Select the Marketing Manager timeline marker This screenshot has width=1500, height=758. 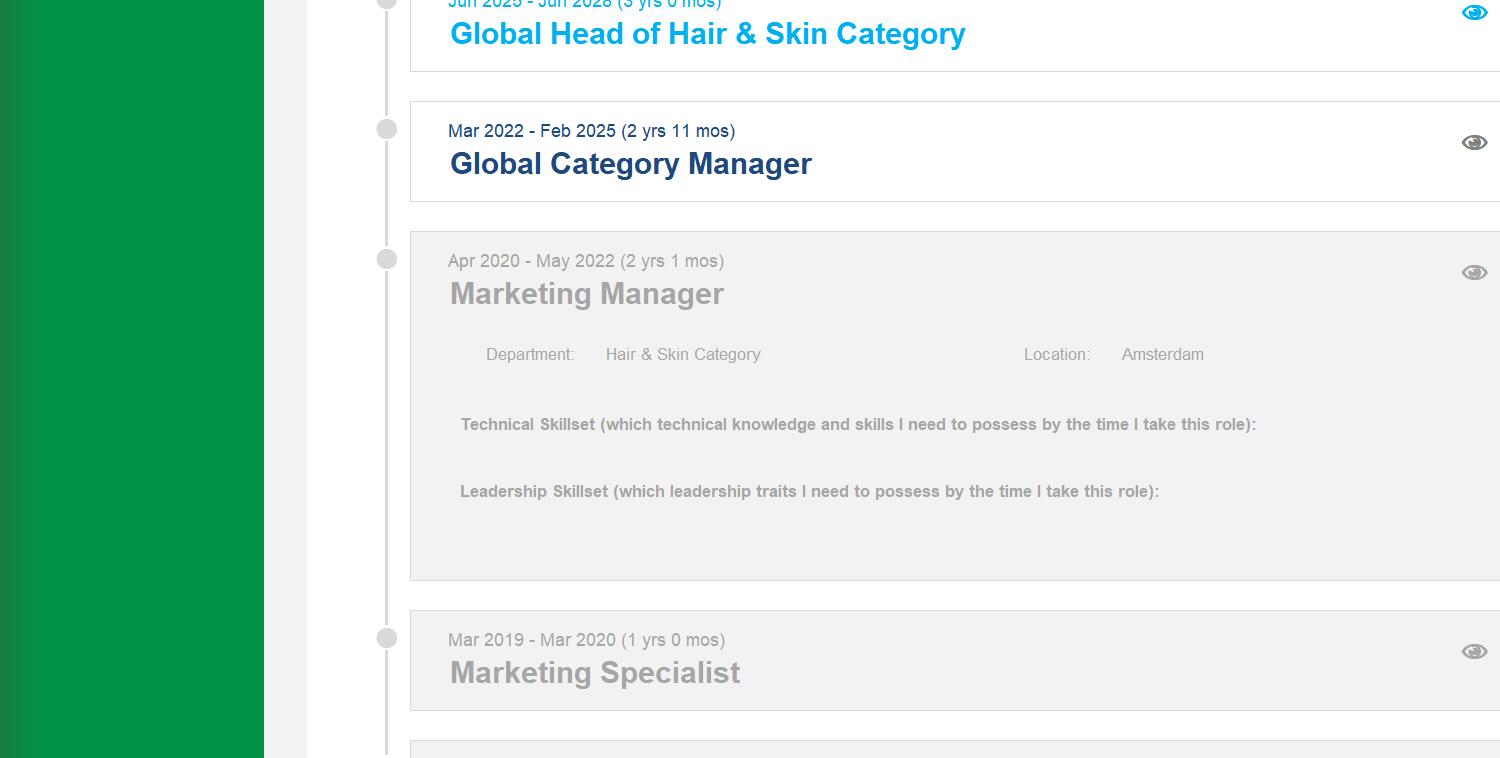(387, 259)
